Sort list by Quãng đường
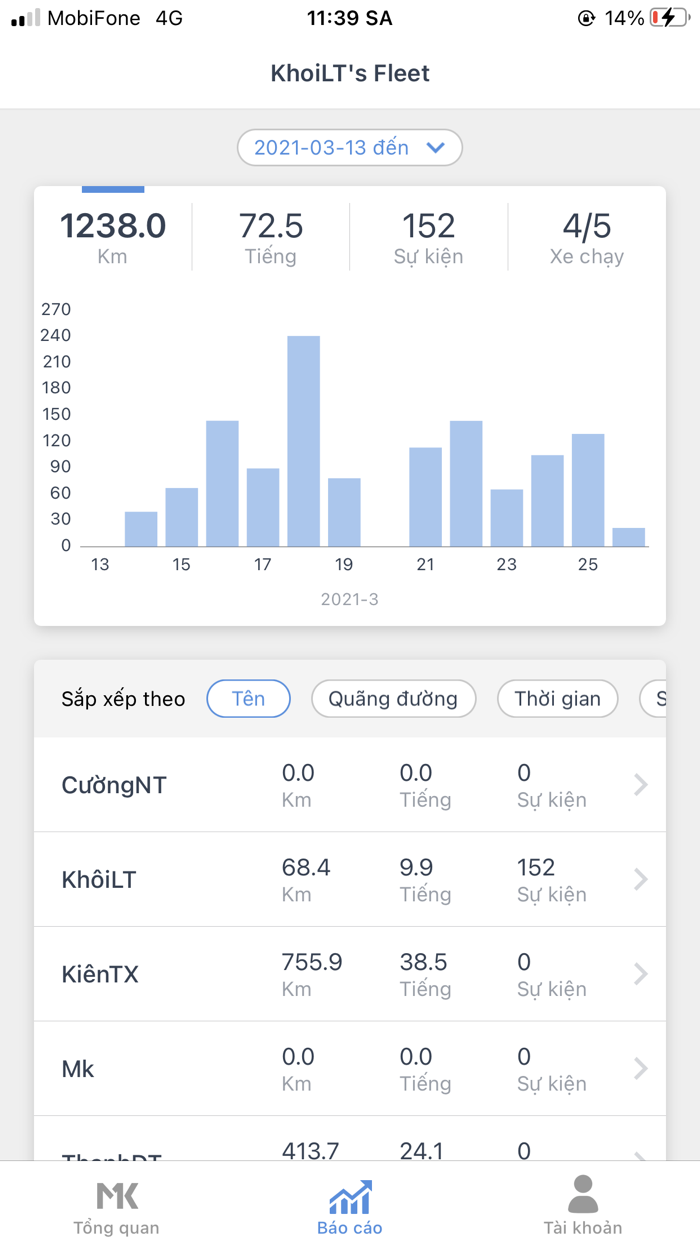 394,699
